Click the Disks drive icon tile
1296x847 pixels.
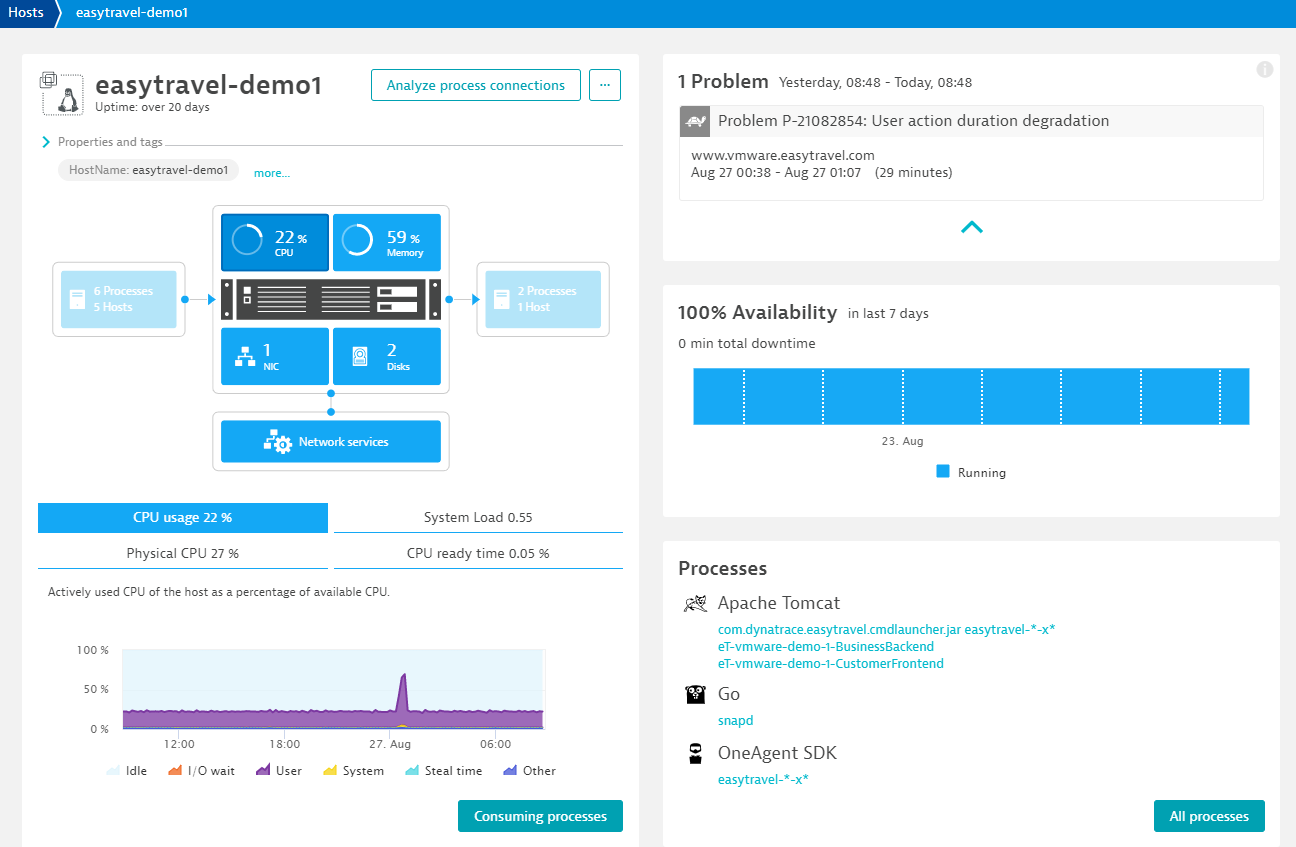click(386, 356)
